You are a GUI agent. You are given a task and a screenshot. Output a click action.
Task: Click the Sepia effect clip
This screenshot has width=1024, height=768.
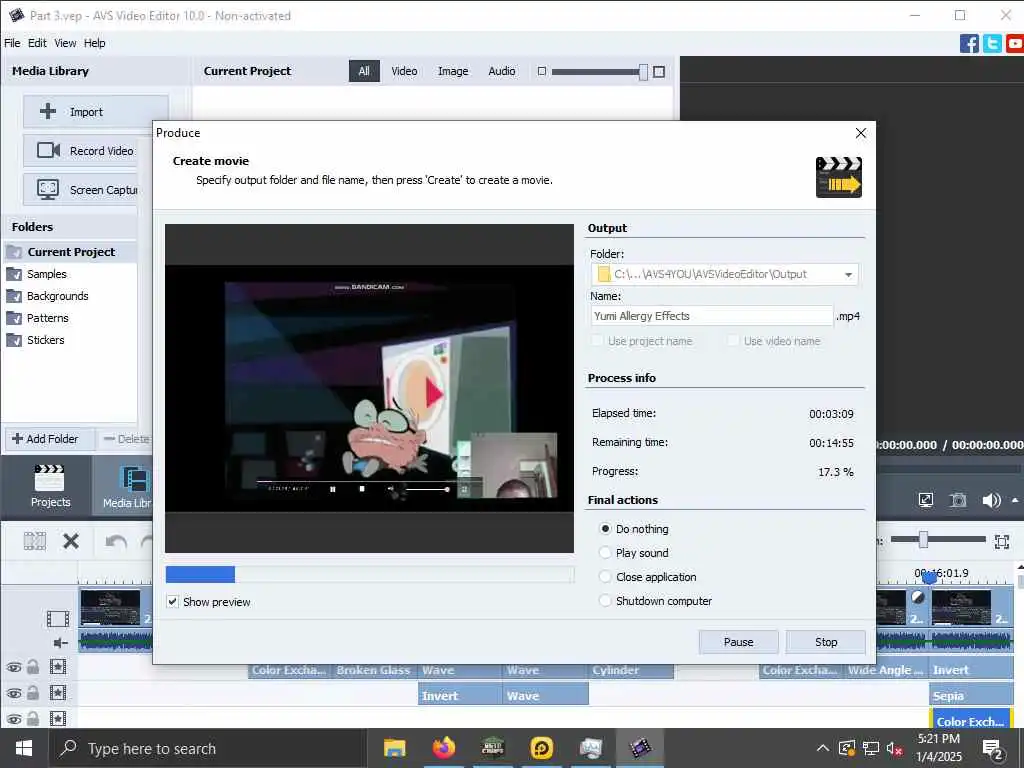(971, 696)
